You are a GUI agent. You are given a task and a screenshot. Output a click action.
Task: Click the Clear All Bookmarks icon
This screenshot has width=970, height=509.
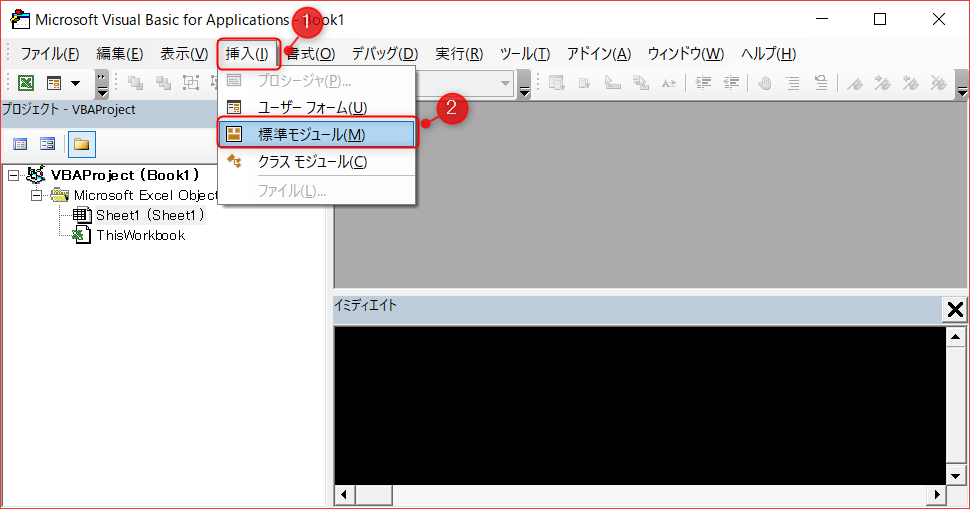coord(938,83)
